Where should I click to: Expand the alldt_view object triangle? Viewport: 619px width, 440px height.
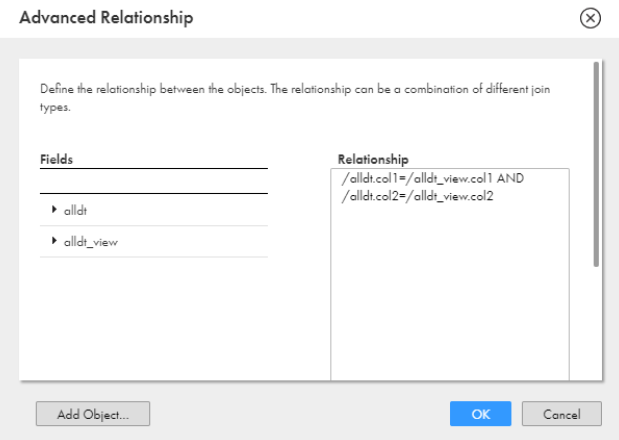tap(54, 241)
